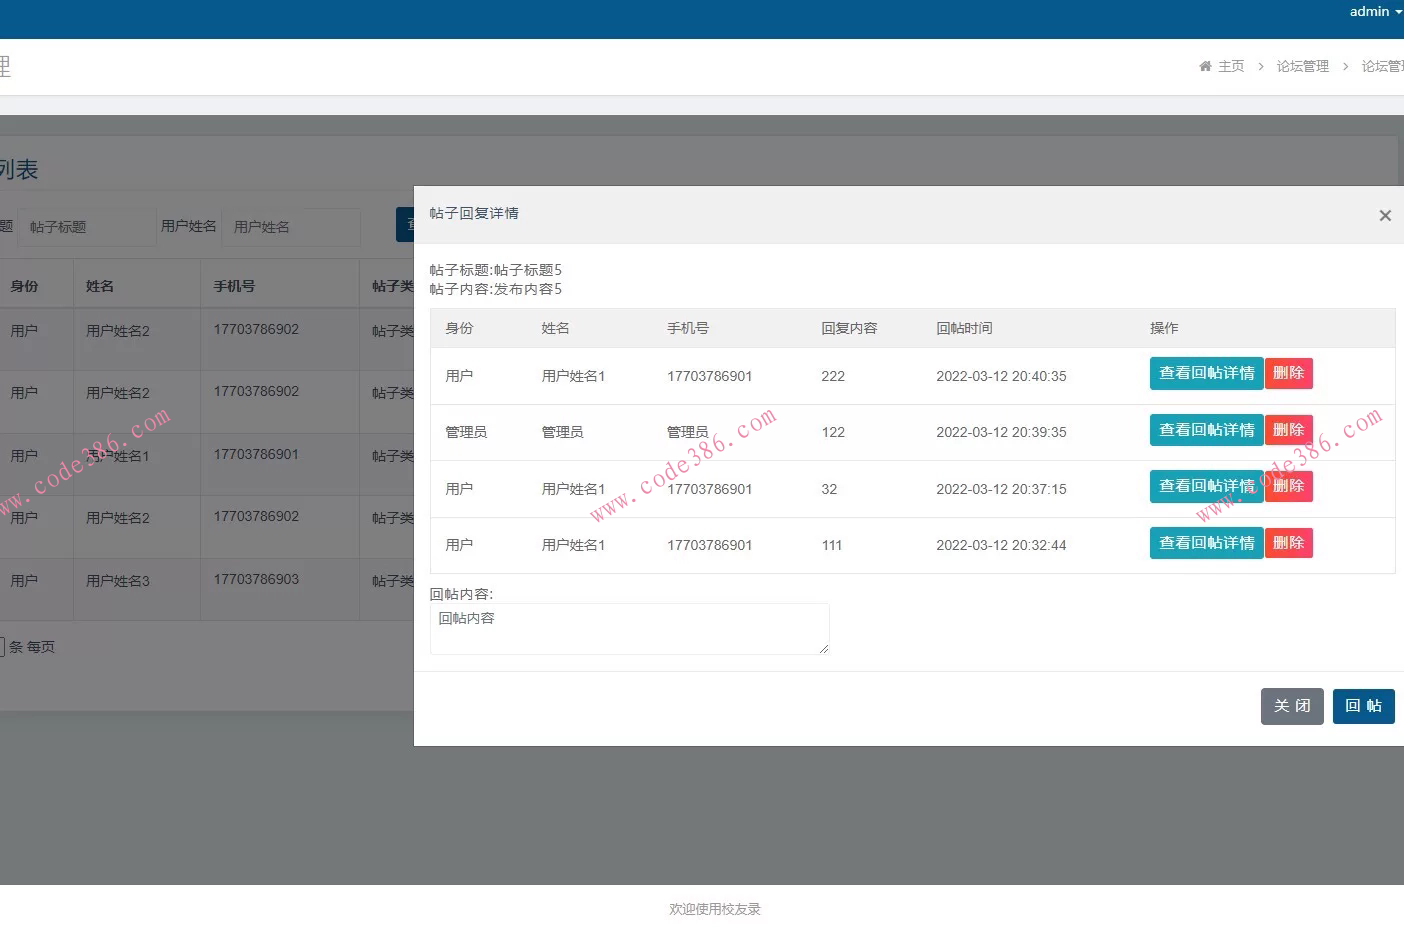Delete the reply with content 111

click(x=1288, y=543)
